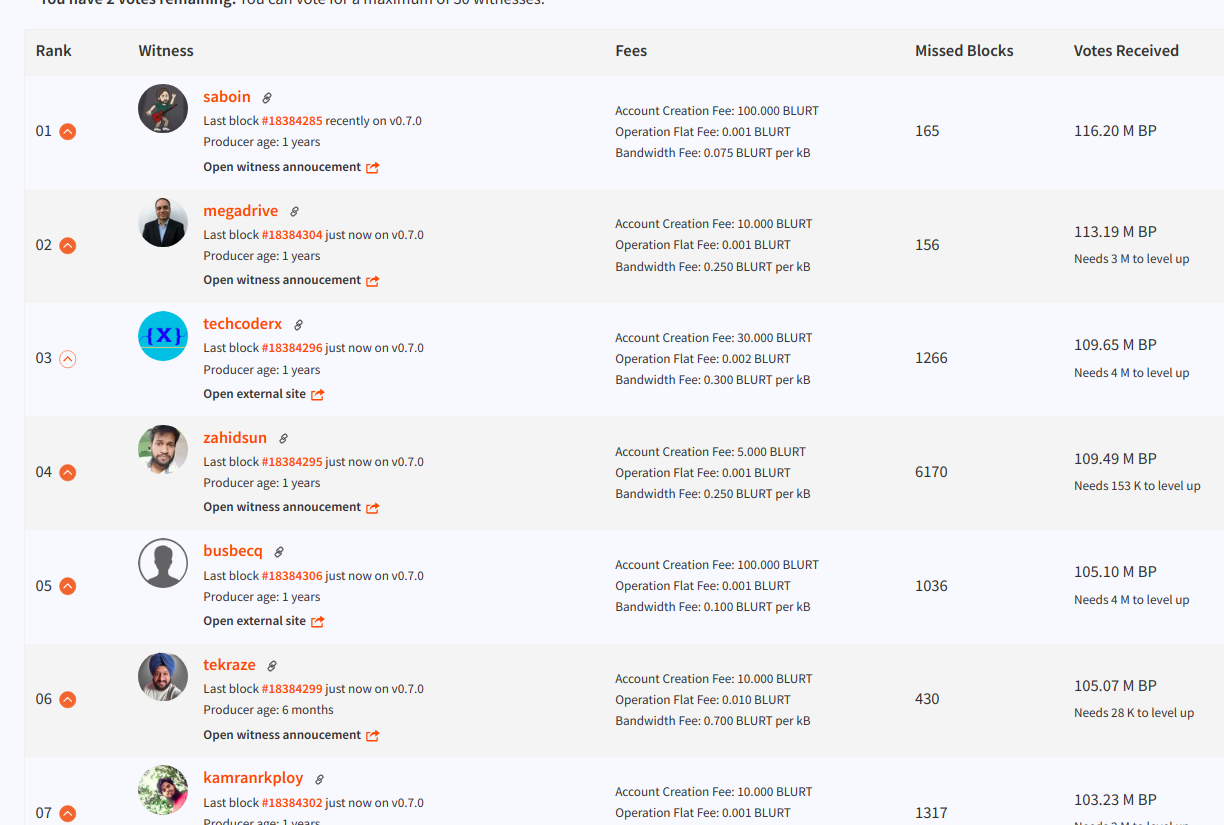This screenshot has width=1224, height=825.
Task: Click external-link icon for tekraze's witness announcement
Action: 372,736
